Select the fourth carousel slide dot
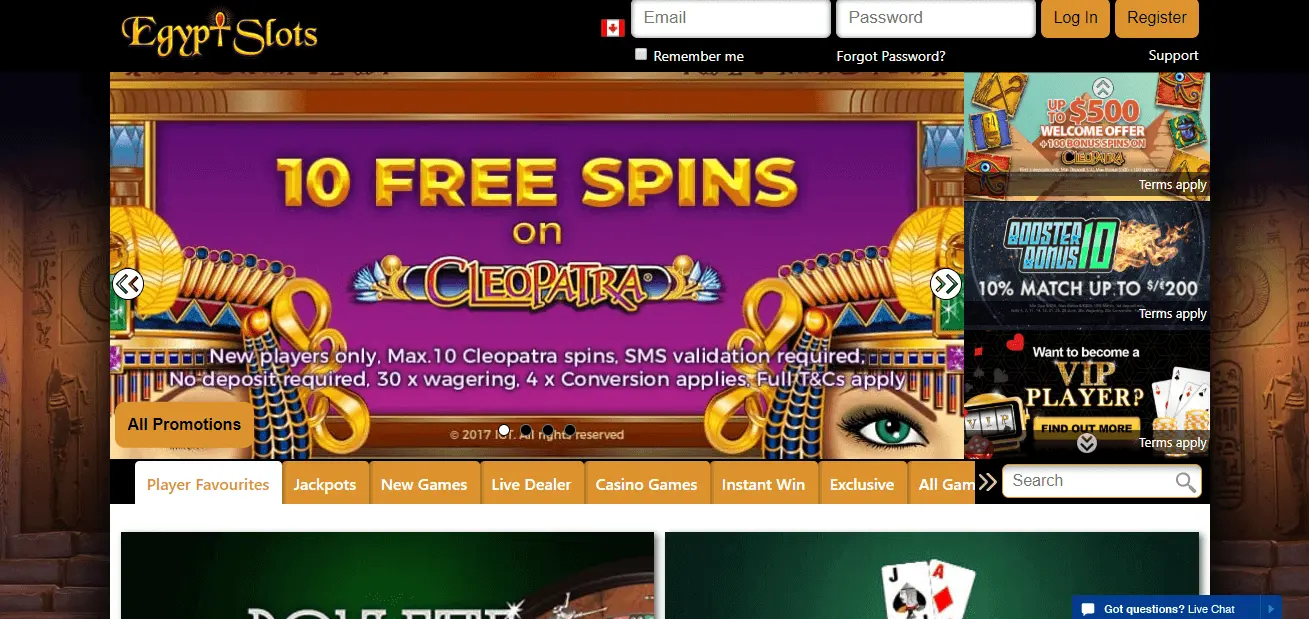 570,430
